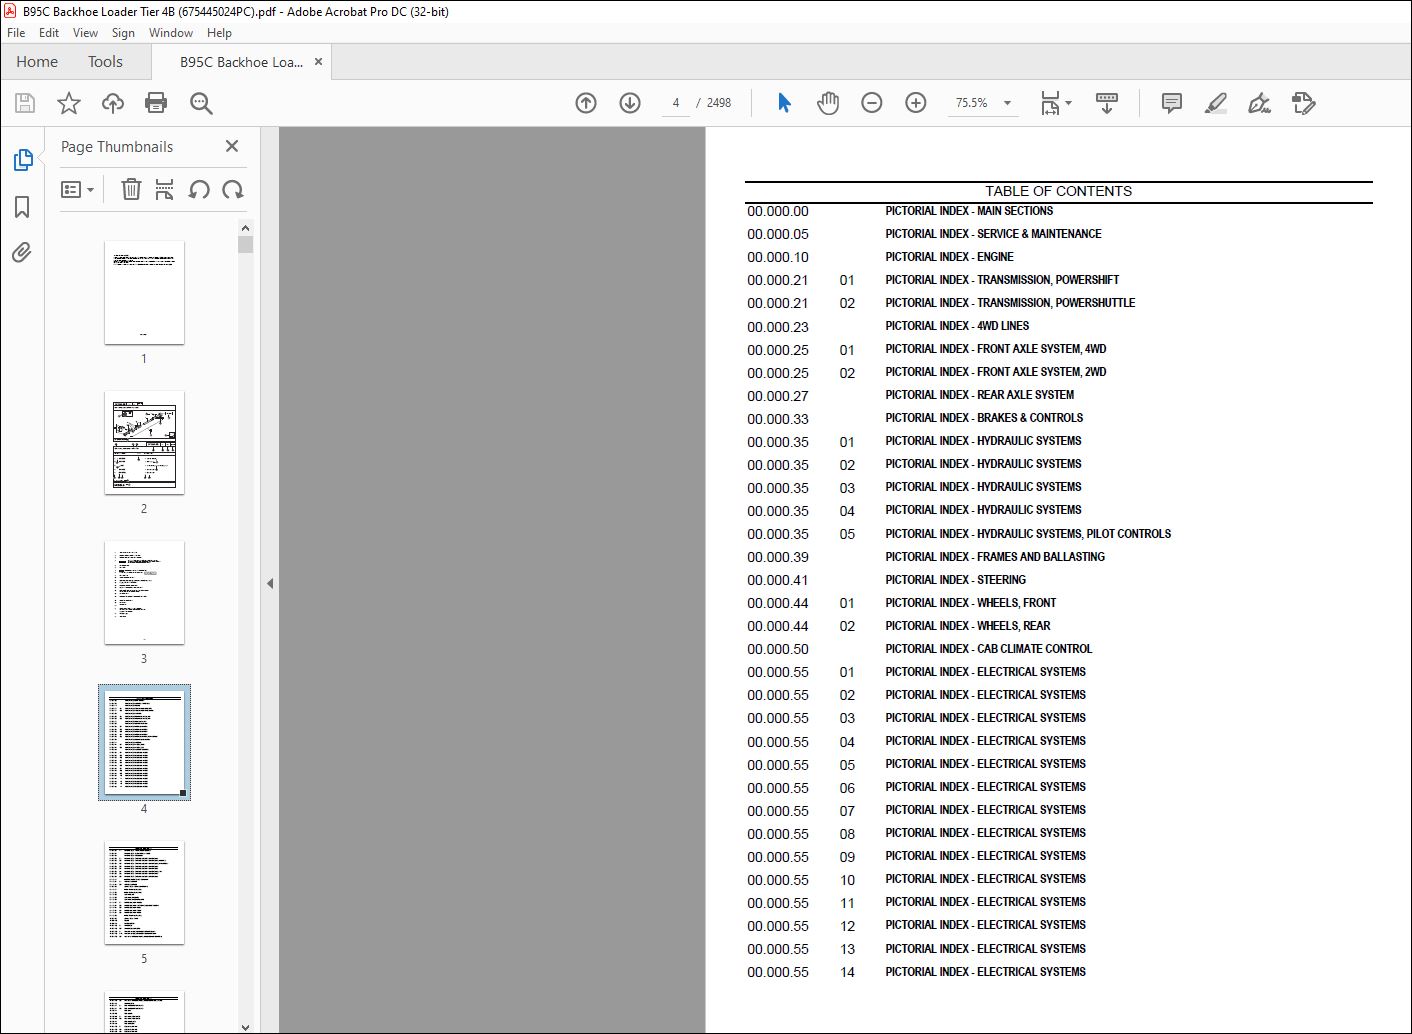Click the Save file icon
This screenshot has width=1412, height=1034.
[x=25, y=103]
